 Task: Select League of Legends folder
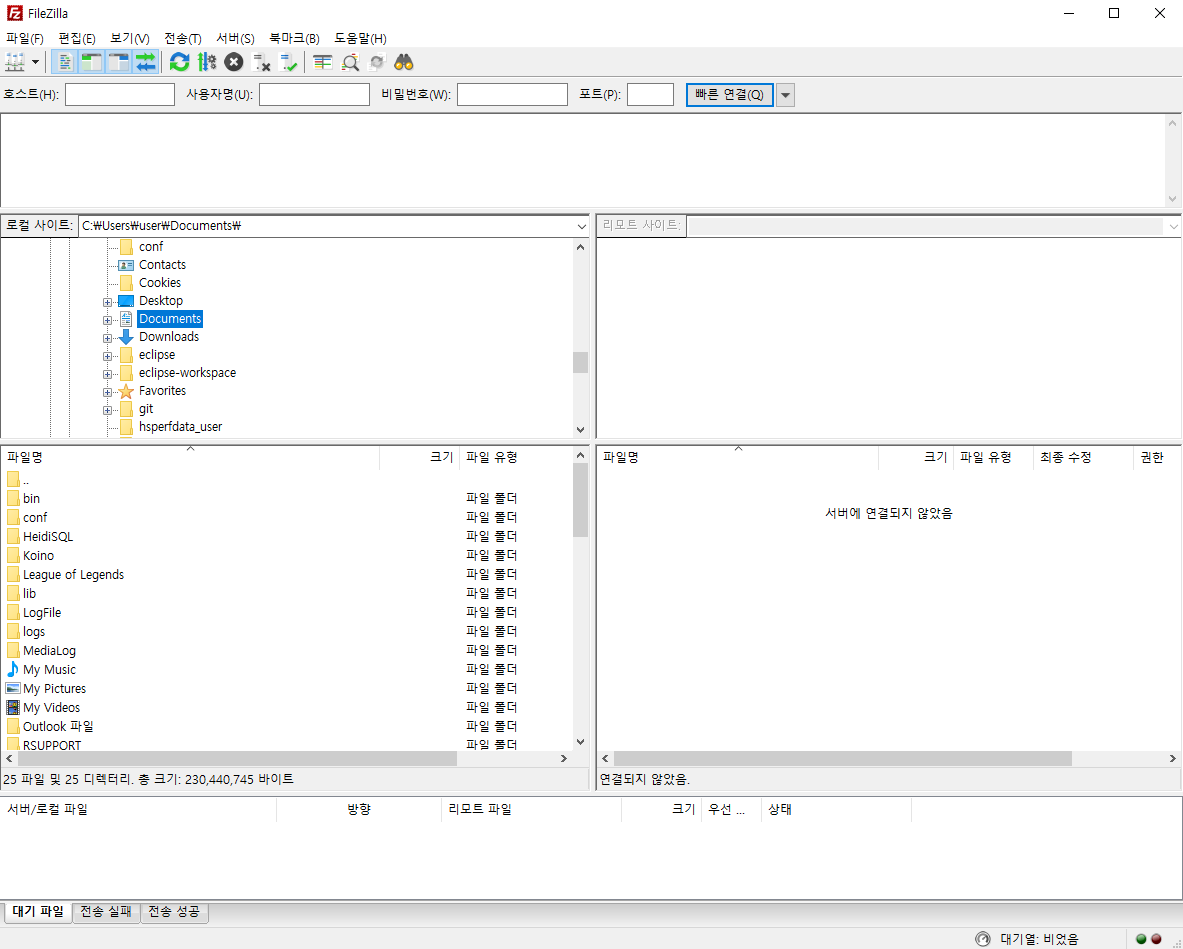73,575
